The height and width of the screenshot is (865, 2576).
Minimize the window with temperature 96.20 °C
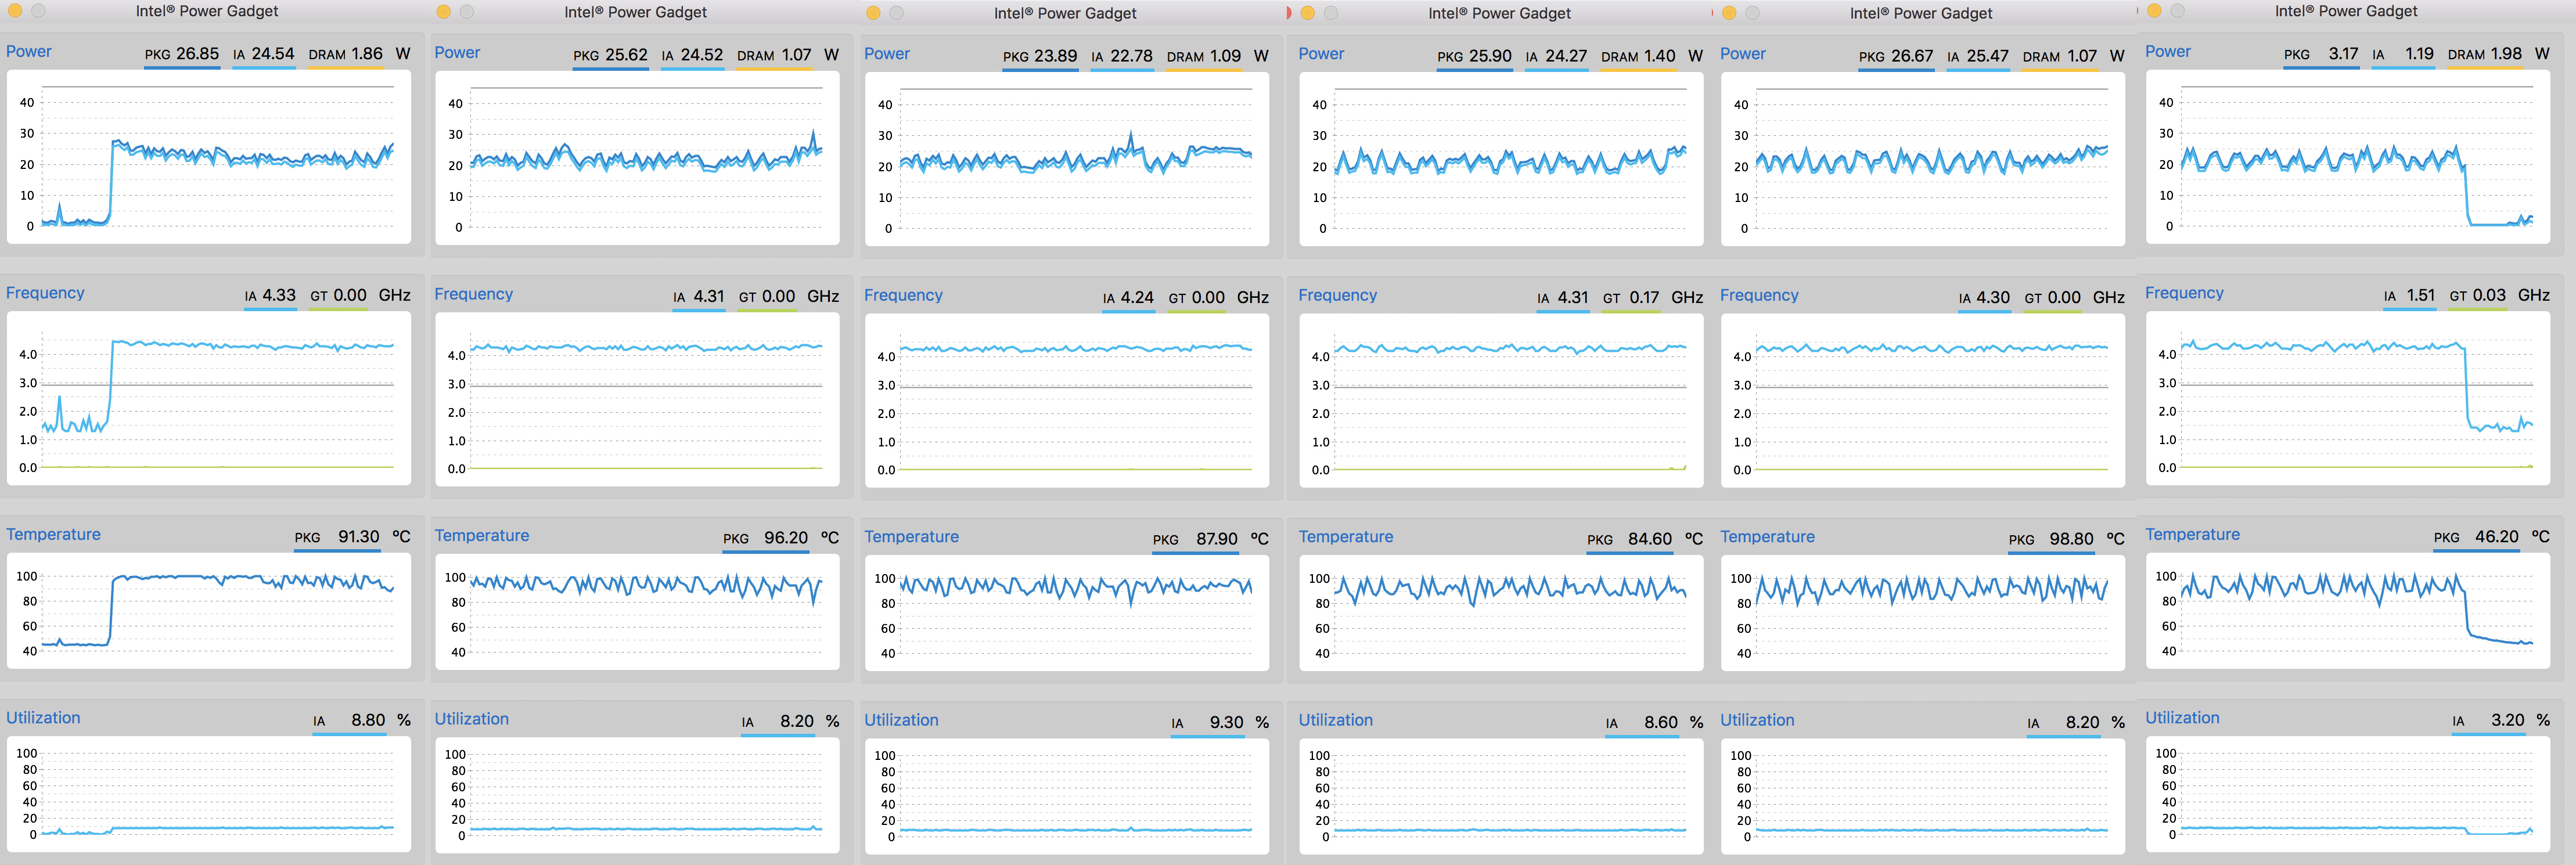click(x=444, y=12)
